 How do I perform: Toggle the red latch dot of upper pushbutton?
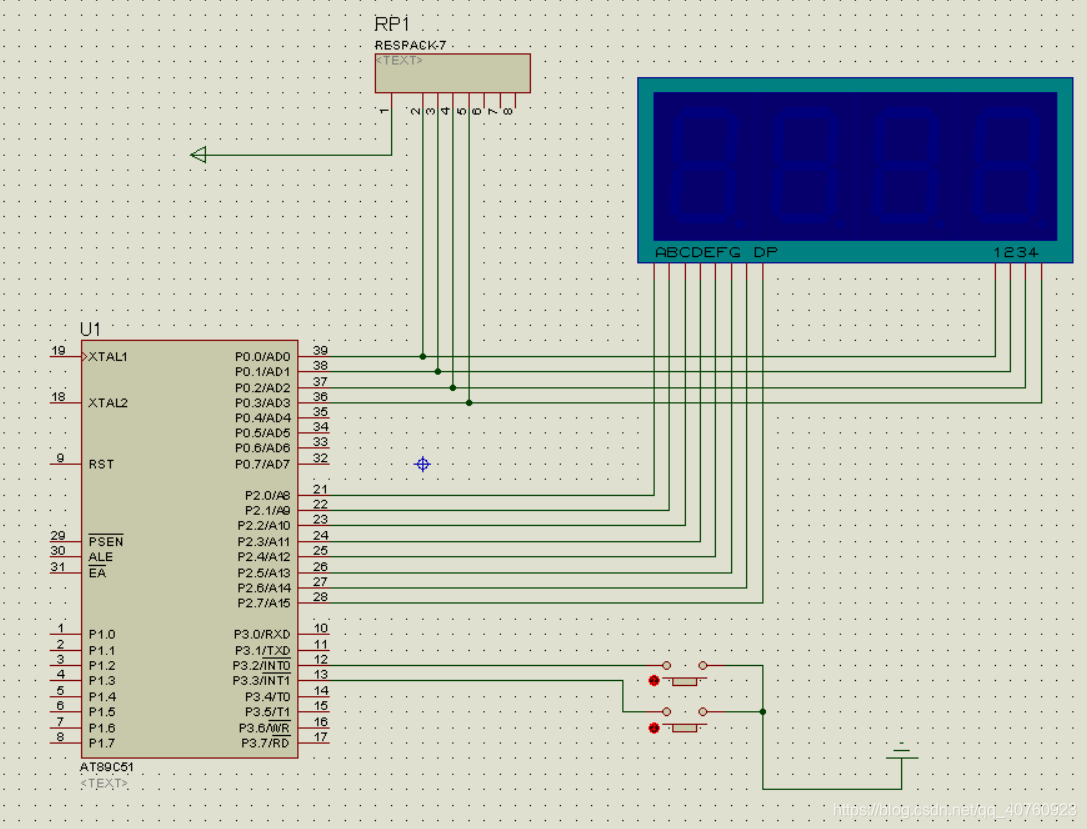click(654, 681)
